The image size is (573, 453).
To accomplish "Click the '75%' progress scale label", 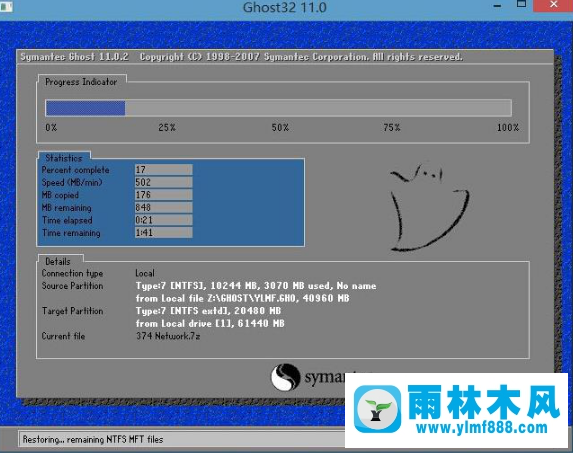I will click(x=392, y=127).
